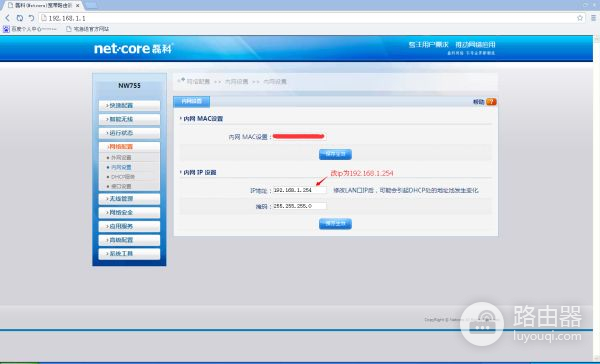The width and height of the screenshot is (600, 364).
Task: Open the browser menu icon at far right
Action: pos(593,18)
